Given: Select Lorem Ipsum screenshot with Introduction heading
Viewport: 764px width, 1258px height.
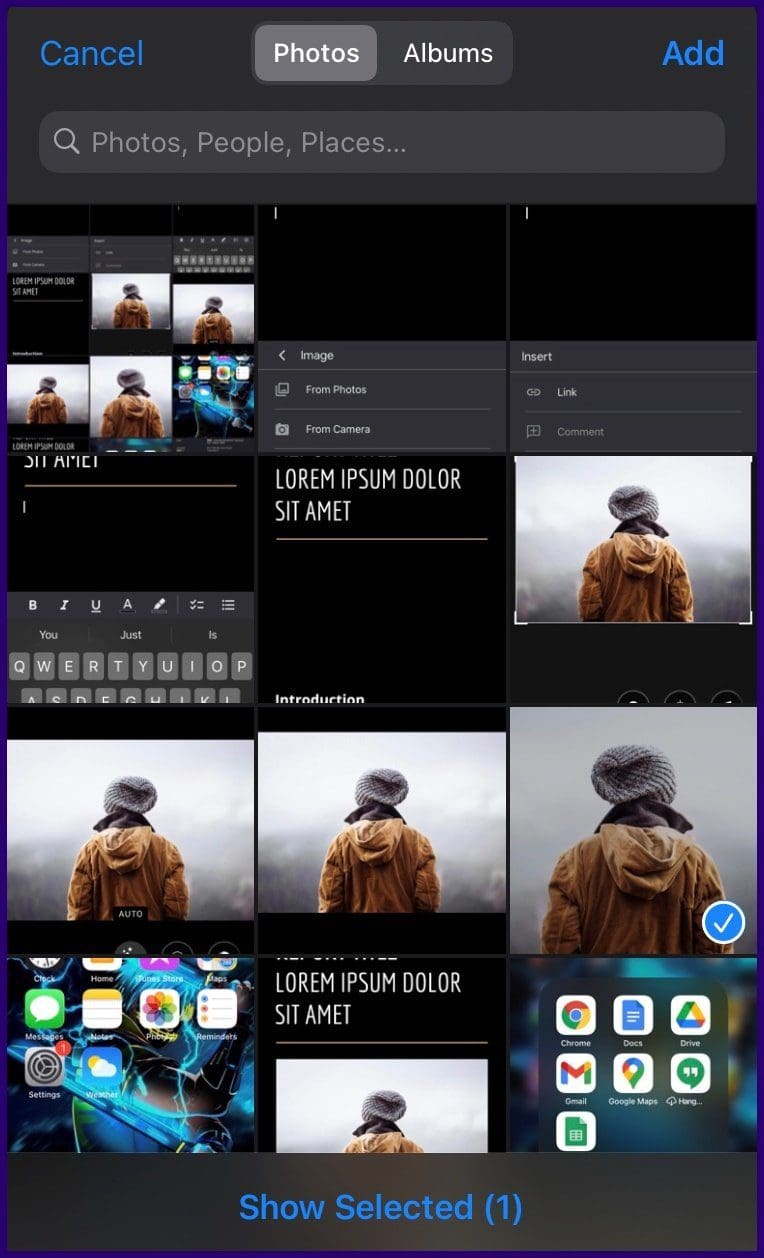Looking at the screenshot, I should click(382, 580).
